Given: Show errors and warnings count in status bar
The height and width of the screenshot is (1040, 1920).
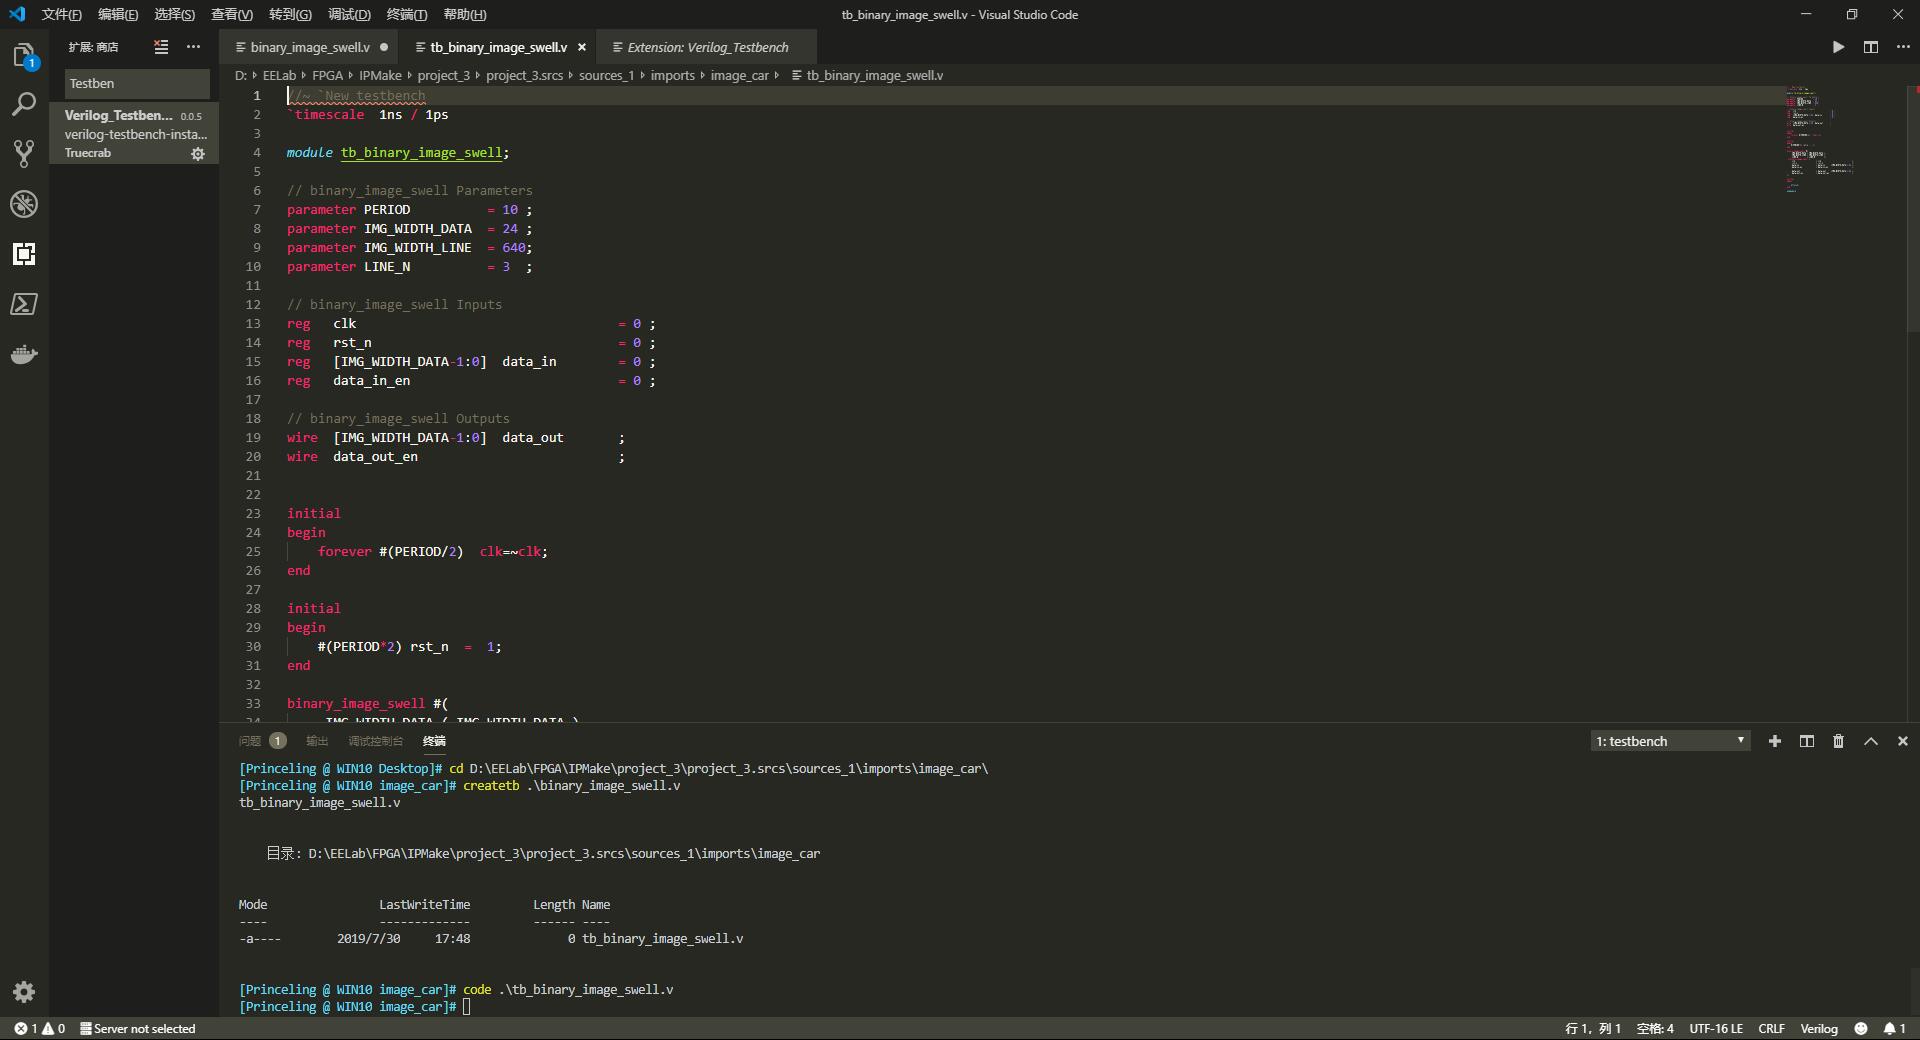Looking at the screenshot, I should (39, 1028).
